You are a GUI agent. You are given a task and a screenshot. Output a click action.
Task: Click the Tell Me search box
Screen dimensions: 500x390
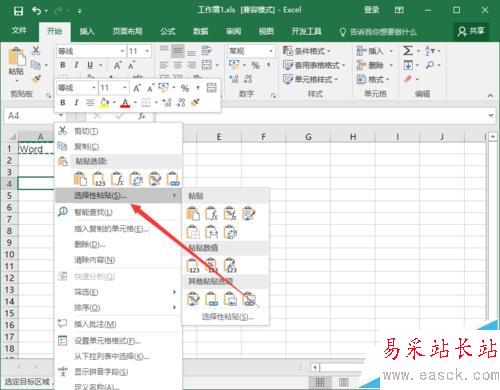378,32
